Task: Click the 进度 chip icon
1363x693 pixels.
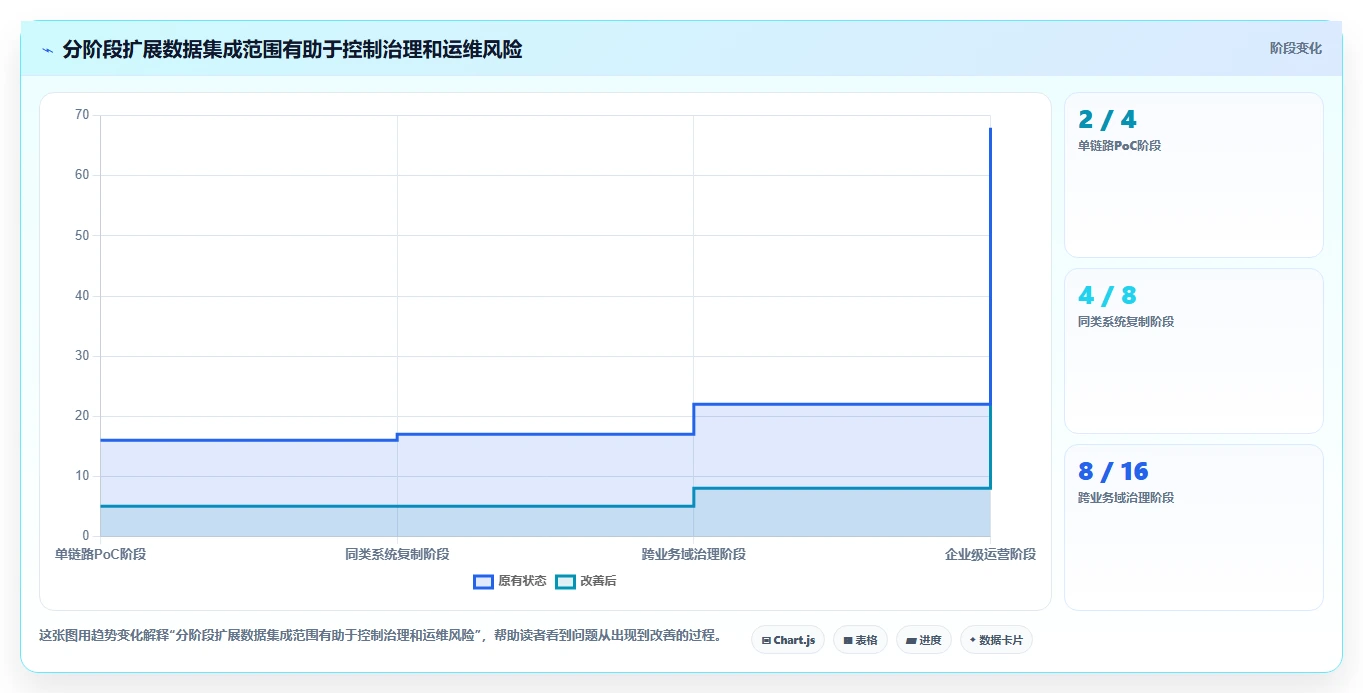Action: pos(912,640)
